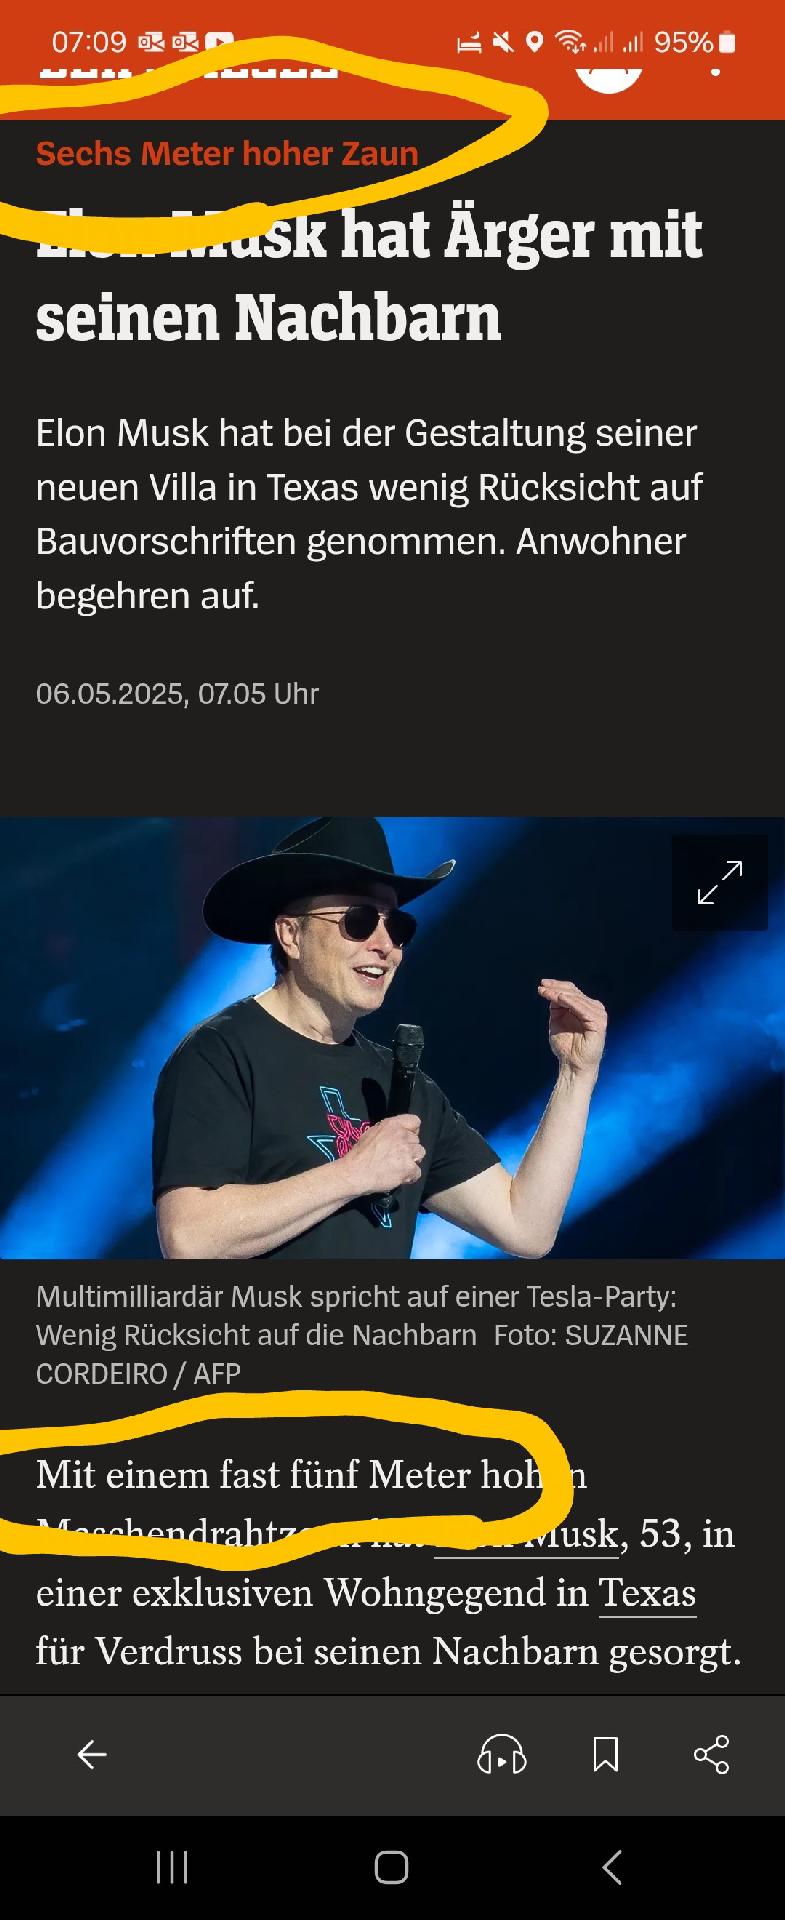Image resolution: width=785 pixels, height=1920 pixels.
Task: Tap the headline about Ärger mit seinen Nachbarn
Action: (x=369, y=276)
